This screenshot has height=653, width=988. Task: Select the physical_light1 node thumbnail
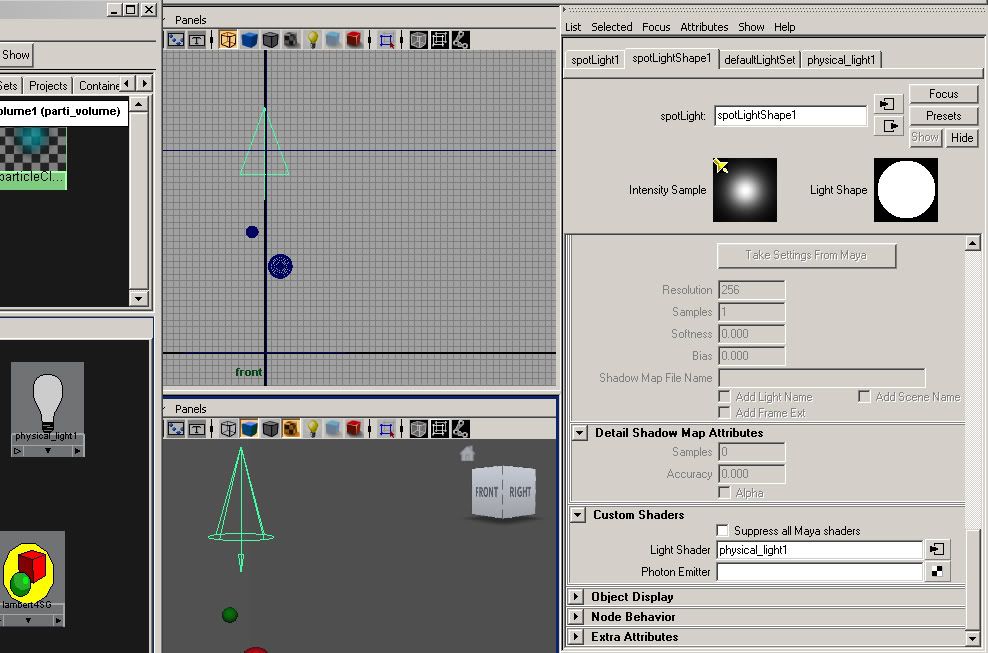click(47, 402)
